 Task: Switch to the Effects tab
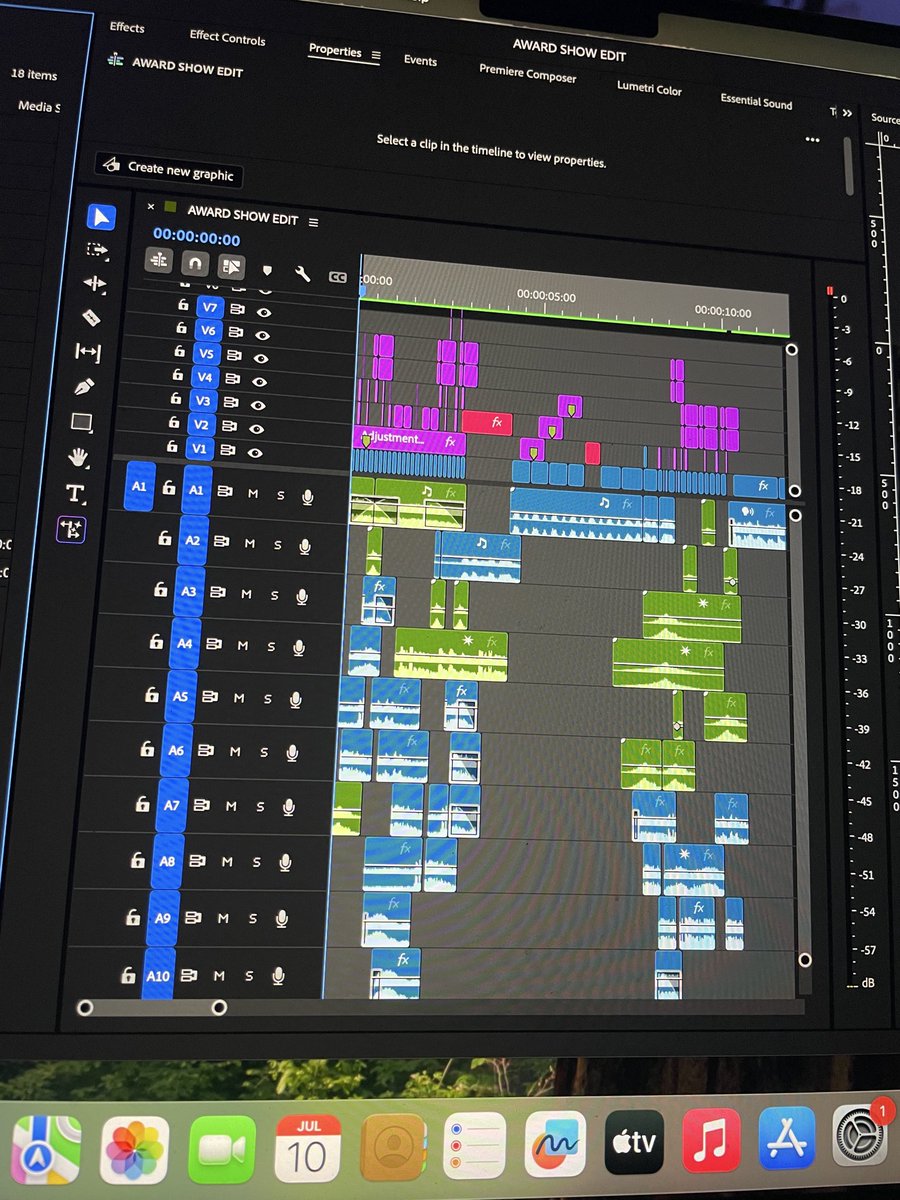pos(127,27)
